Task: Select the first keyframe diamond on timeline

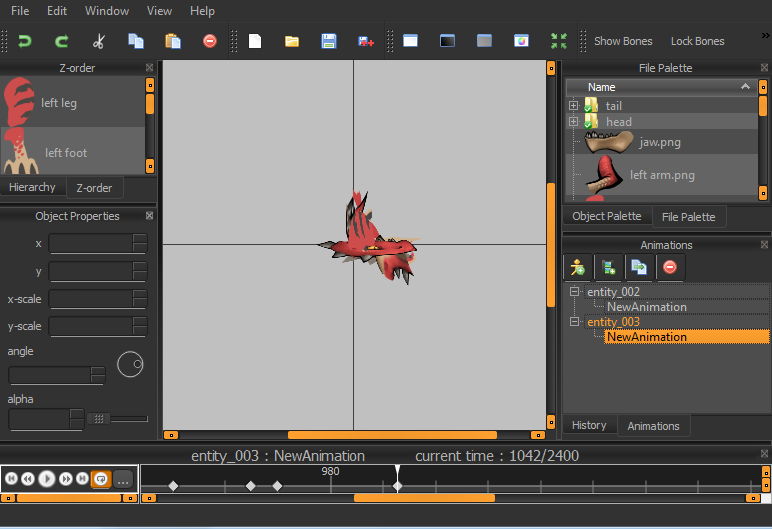Action: (173, 486)
